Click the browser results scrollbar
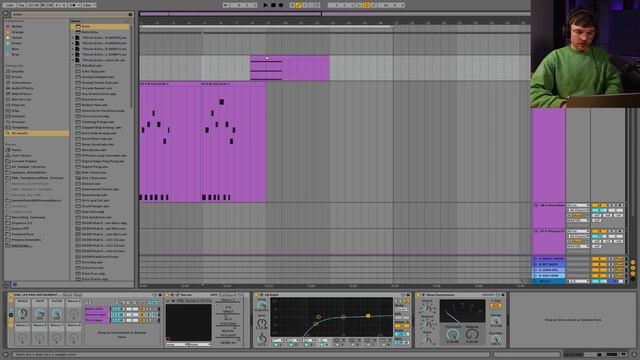 pyautogui.click(x=131, y=67)
